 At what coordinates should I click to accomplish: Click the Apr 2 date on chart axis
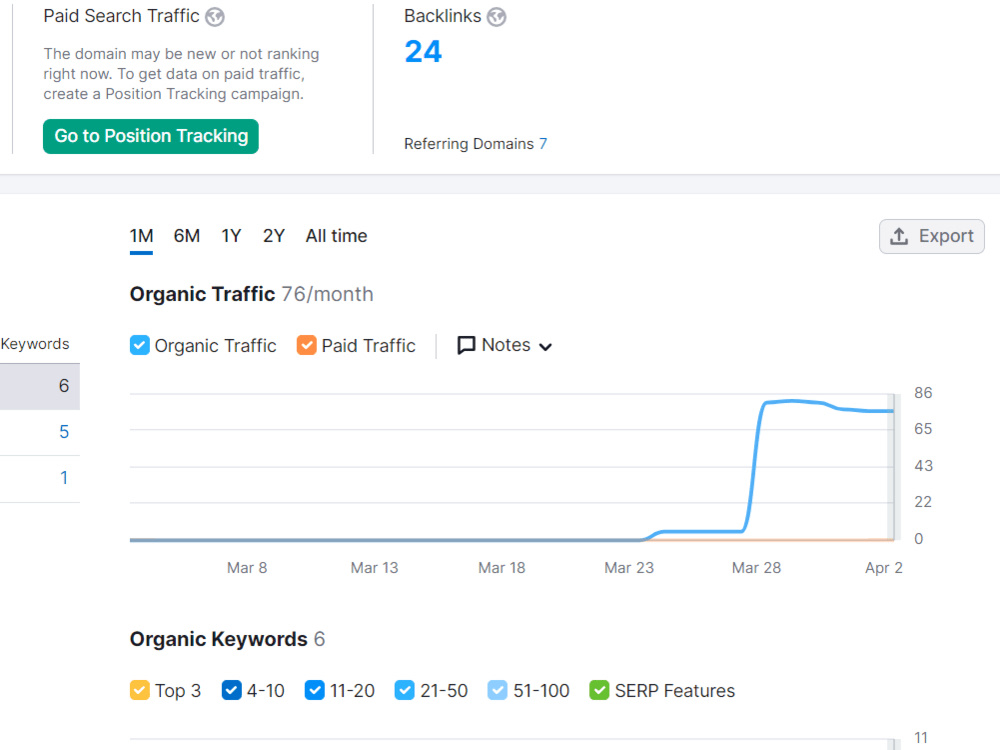pos(884,568)
